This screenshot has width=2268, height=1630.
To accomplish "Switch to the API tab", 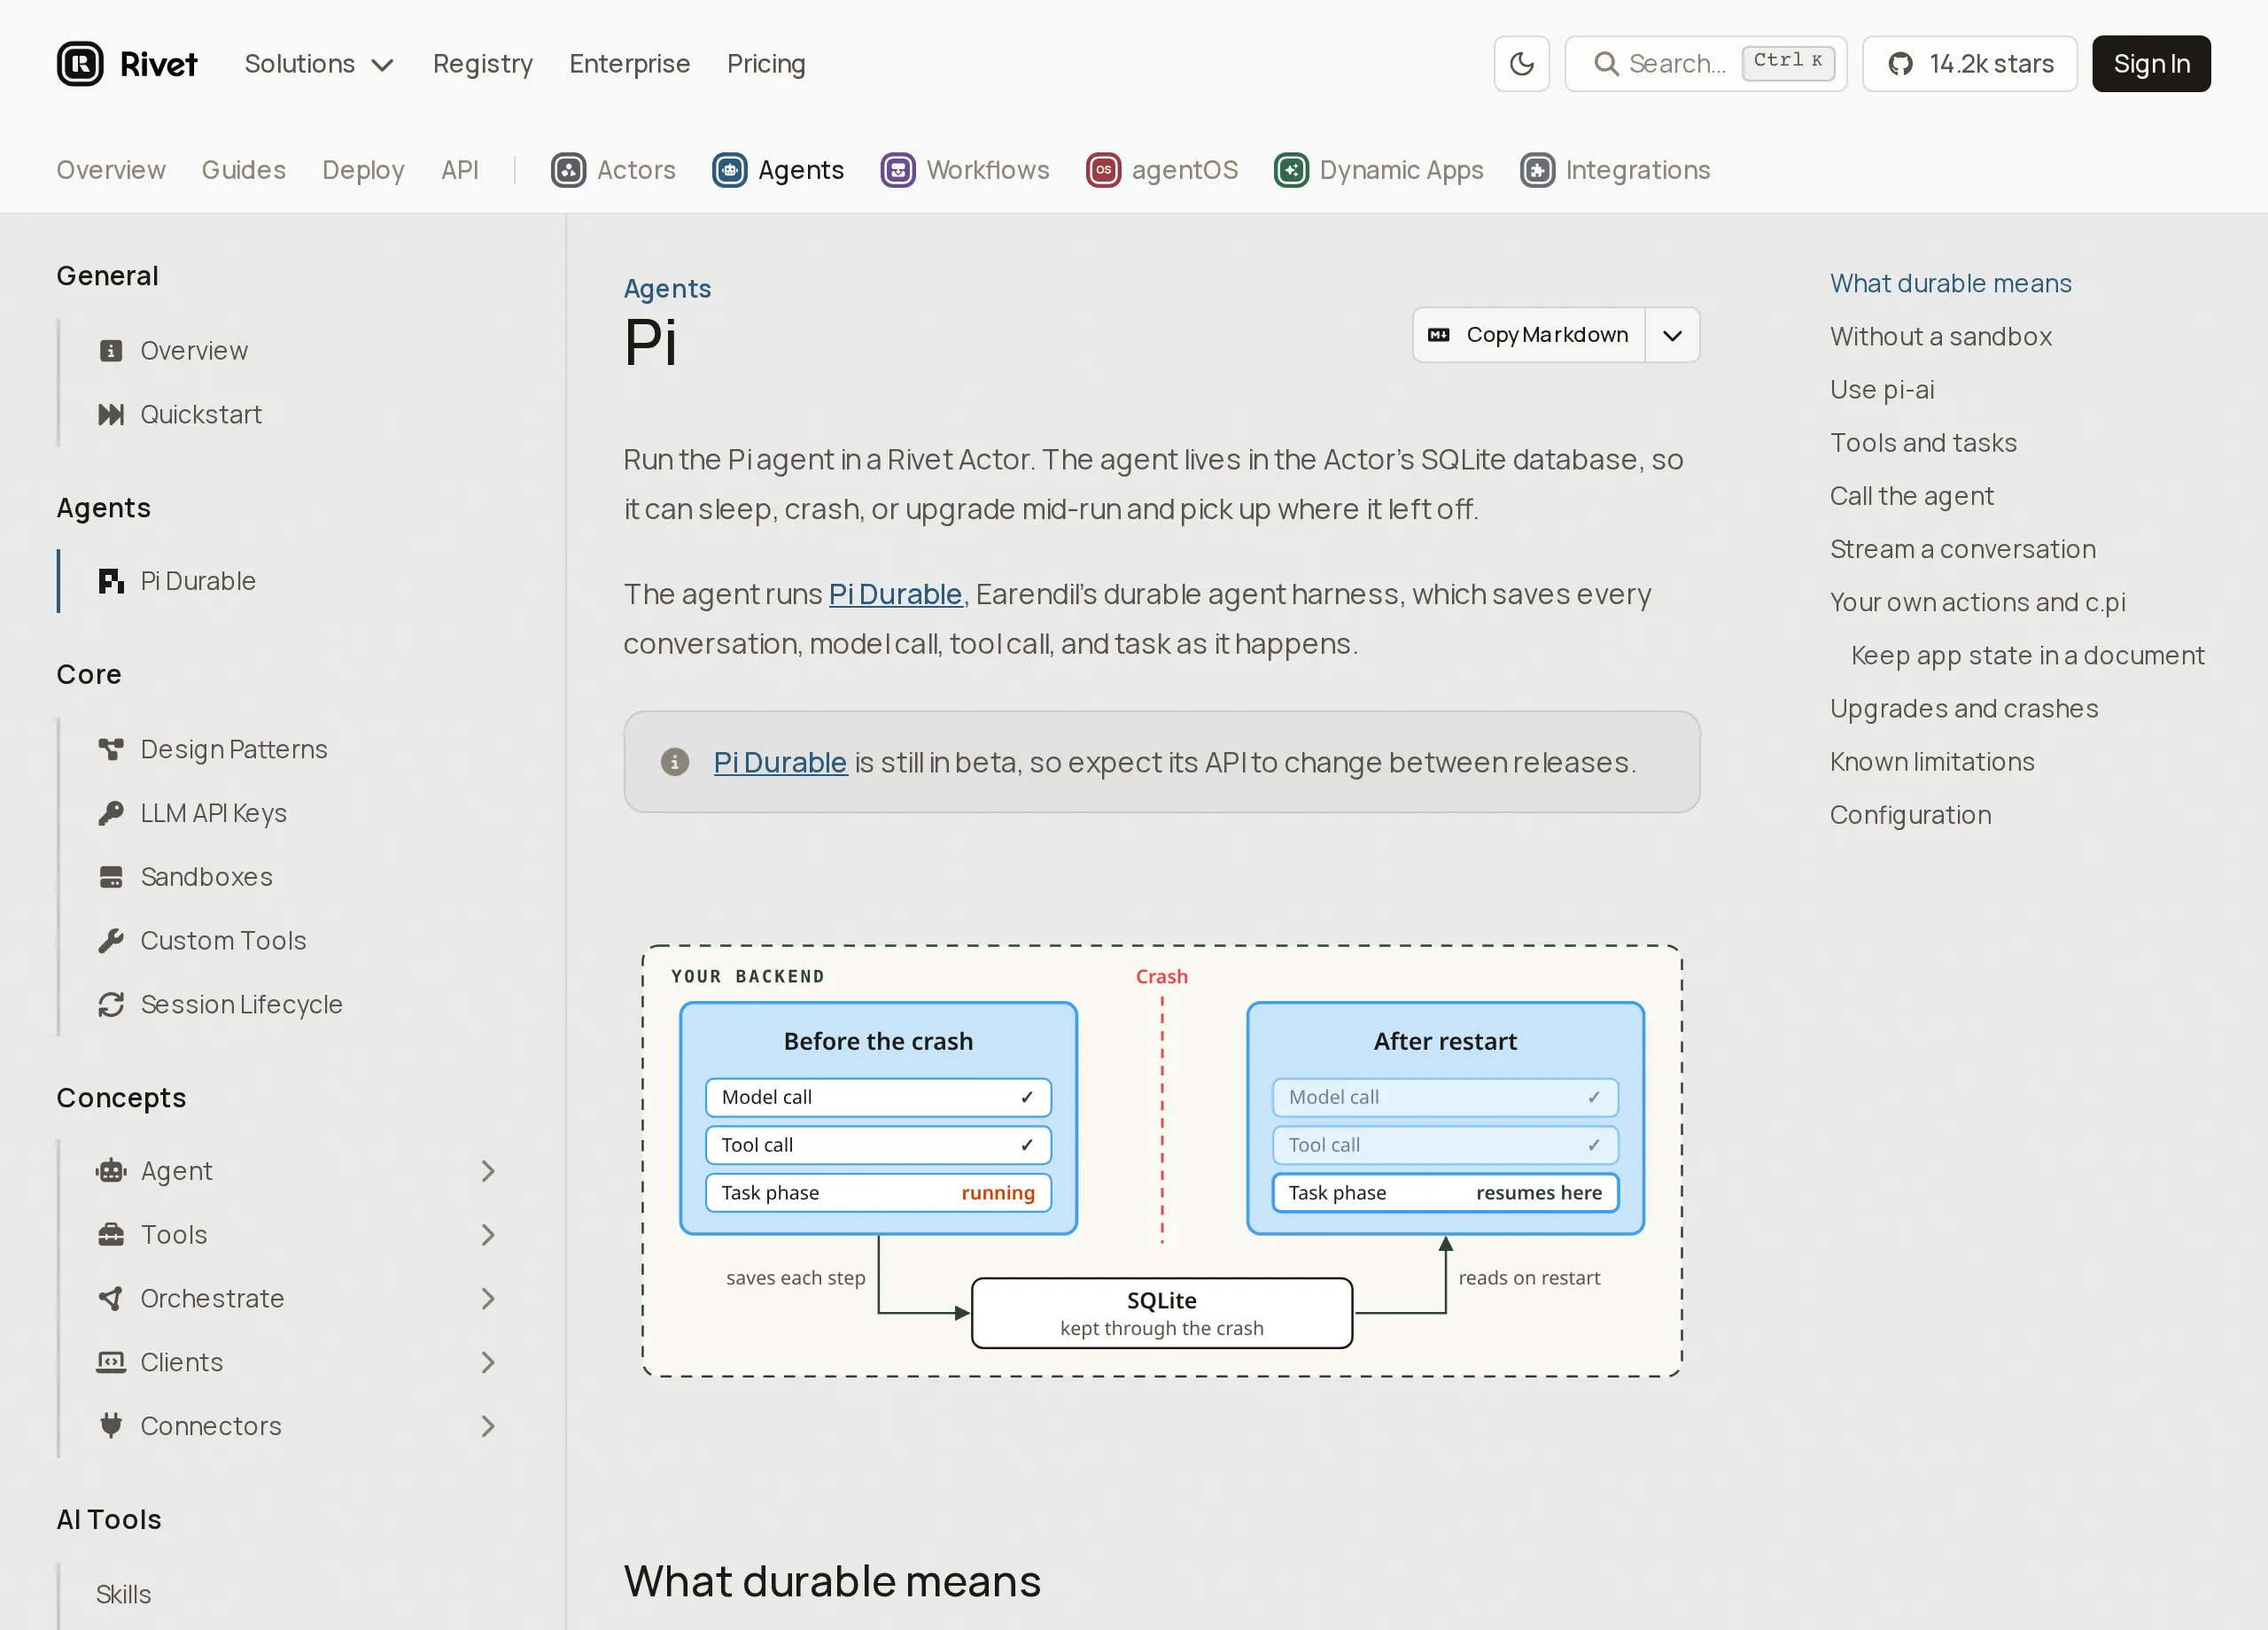I will (x=460, y=170).
